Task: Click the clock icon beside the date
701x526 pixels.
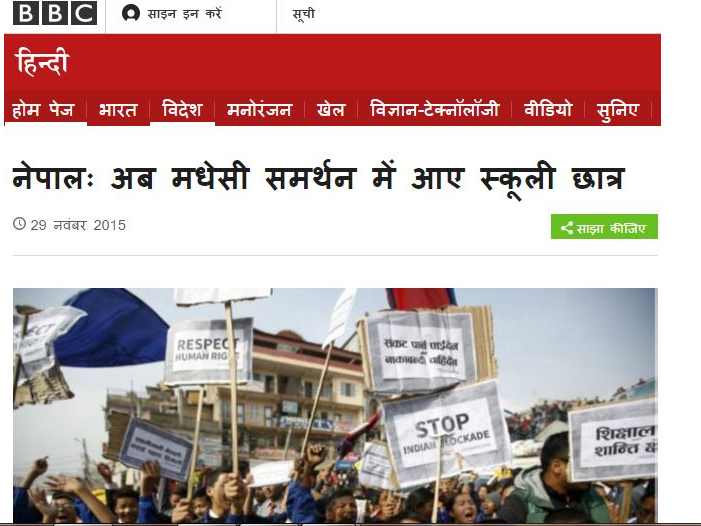Action: click(x=19, y=223)
